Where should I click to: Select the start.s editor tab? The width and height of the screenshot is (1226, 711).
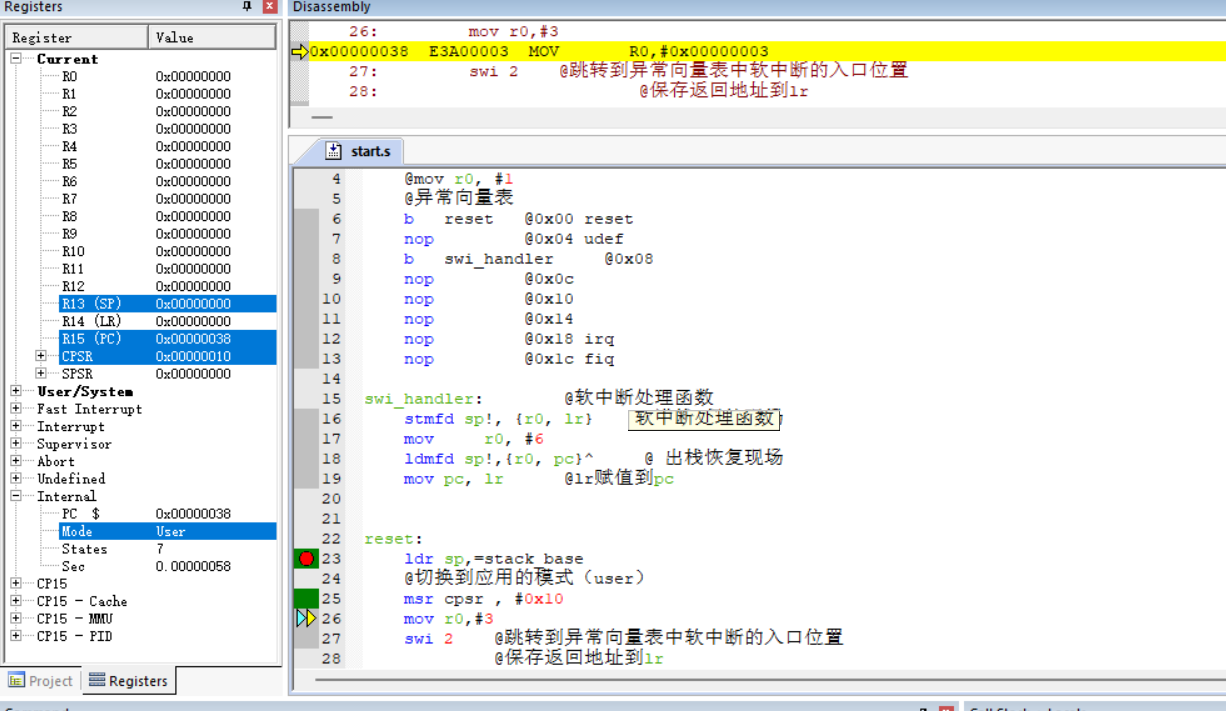click(369, 151)
